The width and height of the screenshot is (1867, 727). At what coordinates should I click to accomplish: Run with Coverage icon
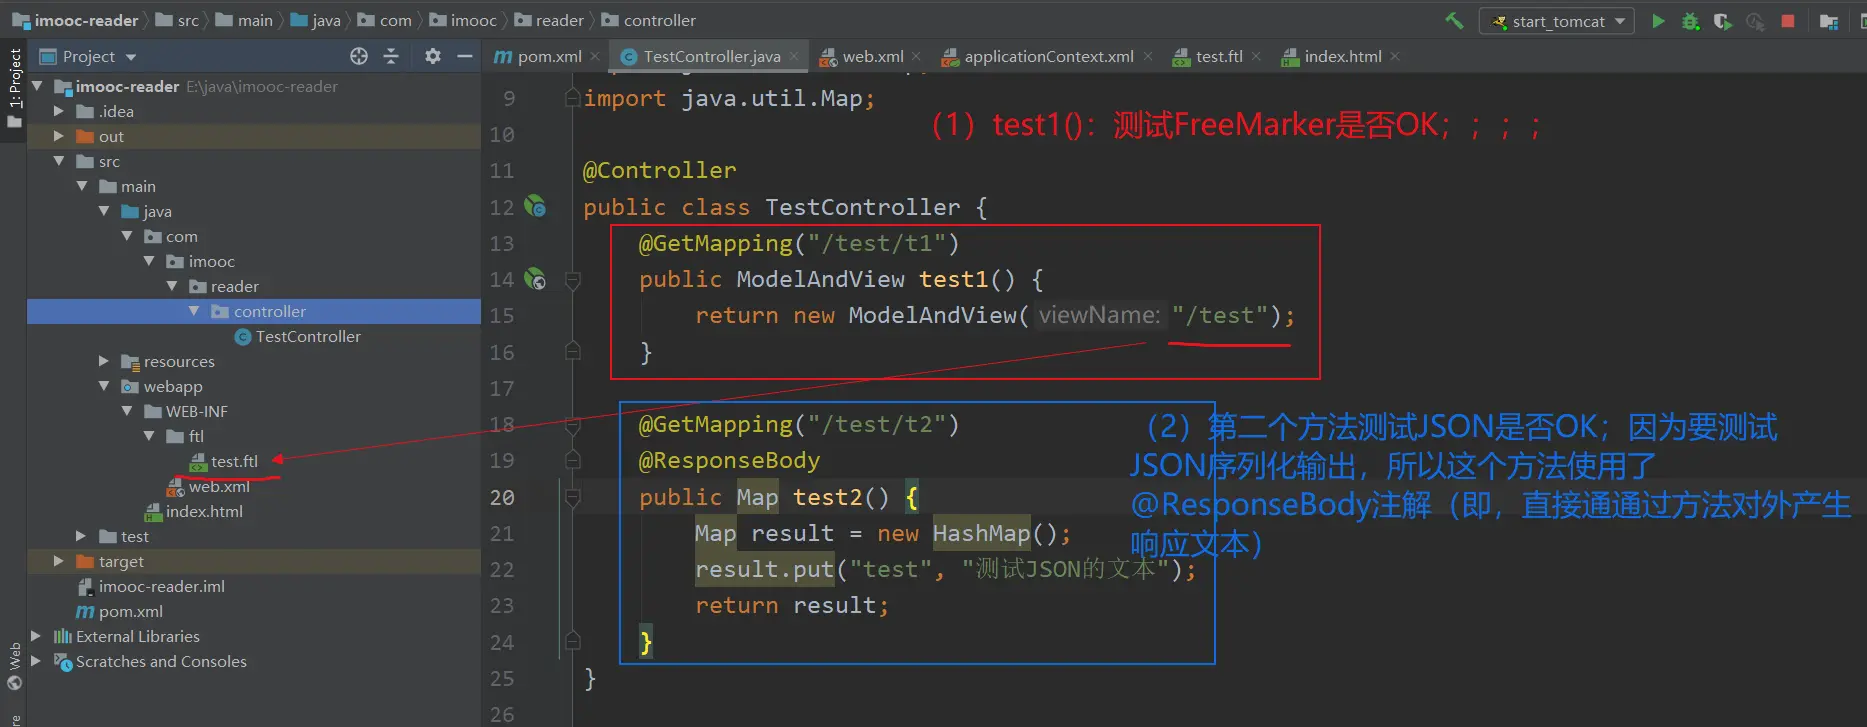click(1722, 21)
